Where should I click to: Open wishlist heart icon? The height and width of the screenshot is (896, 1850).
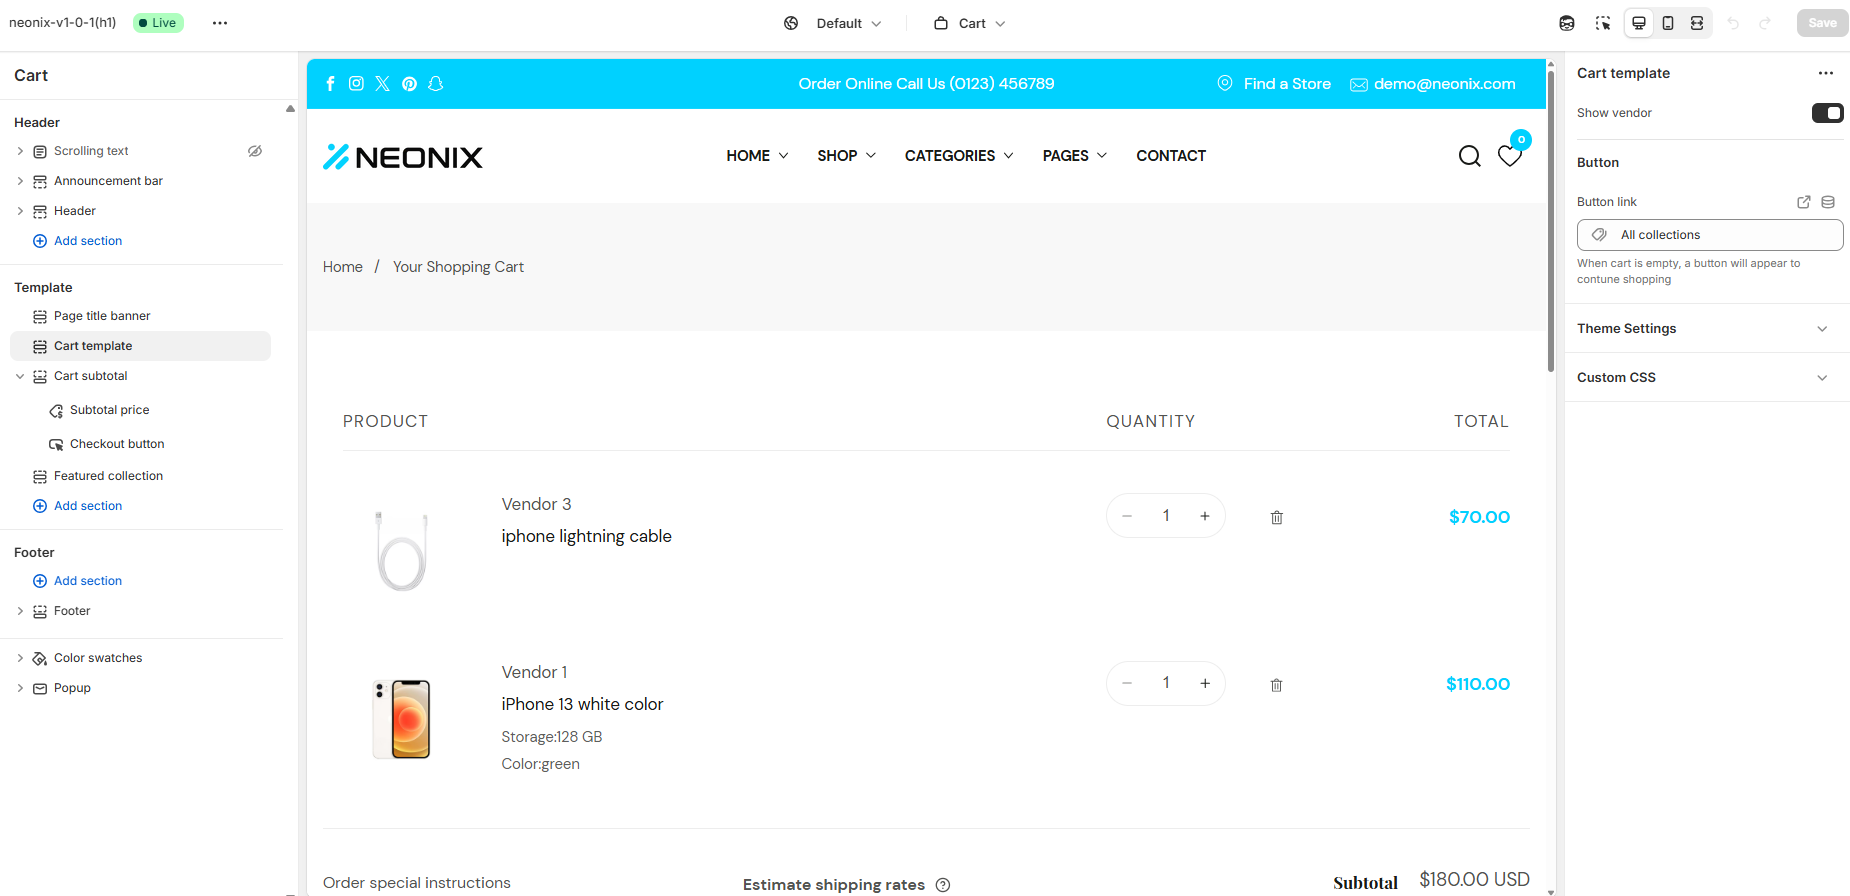coord(1510,156)
